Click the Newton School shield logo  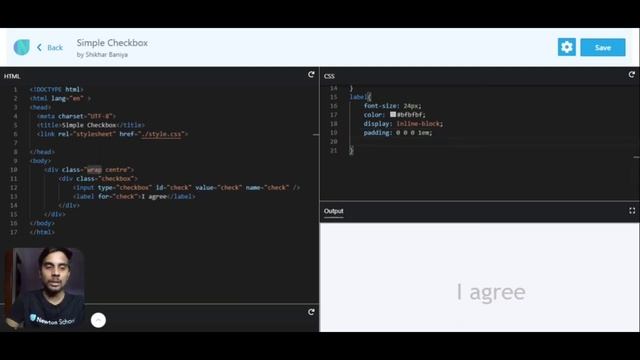(22, 47)
